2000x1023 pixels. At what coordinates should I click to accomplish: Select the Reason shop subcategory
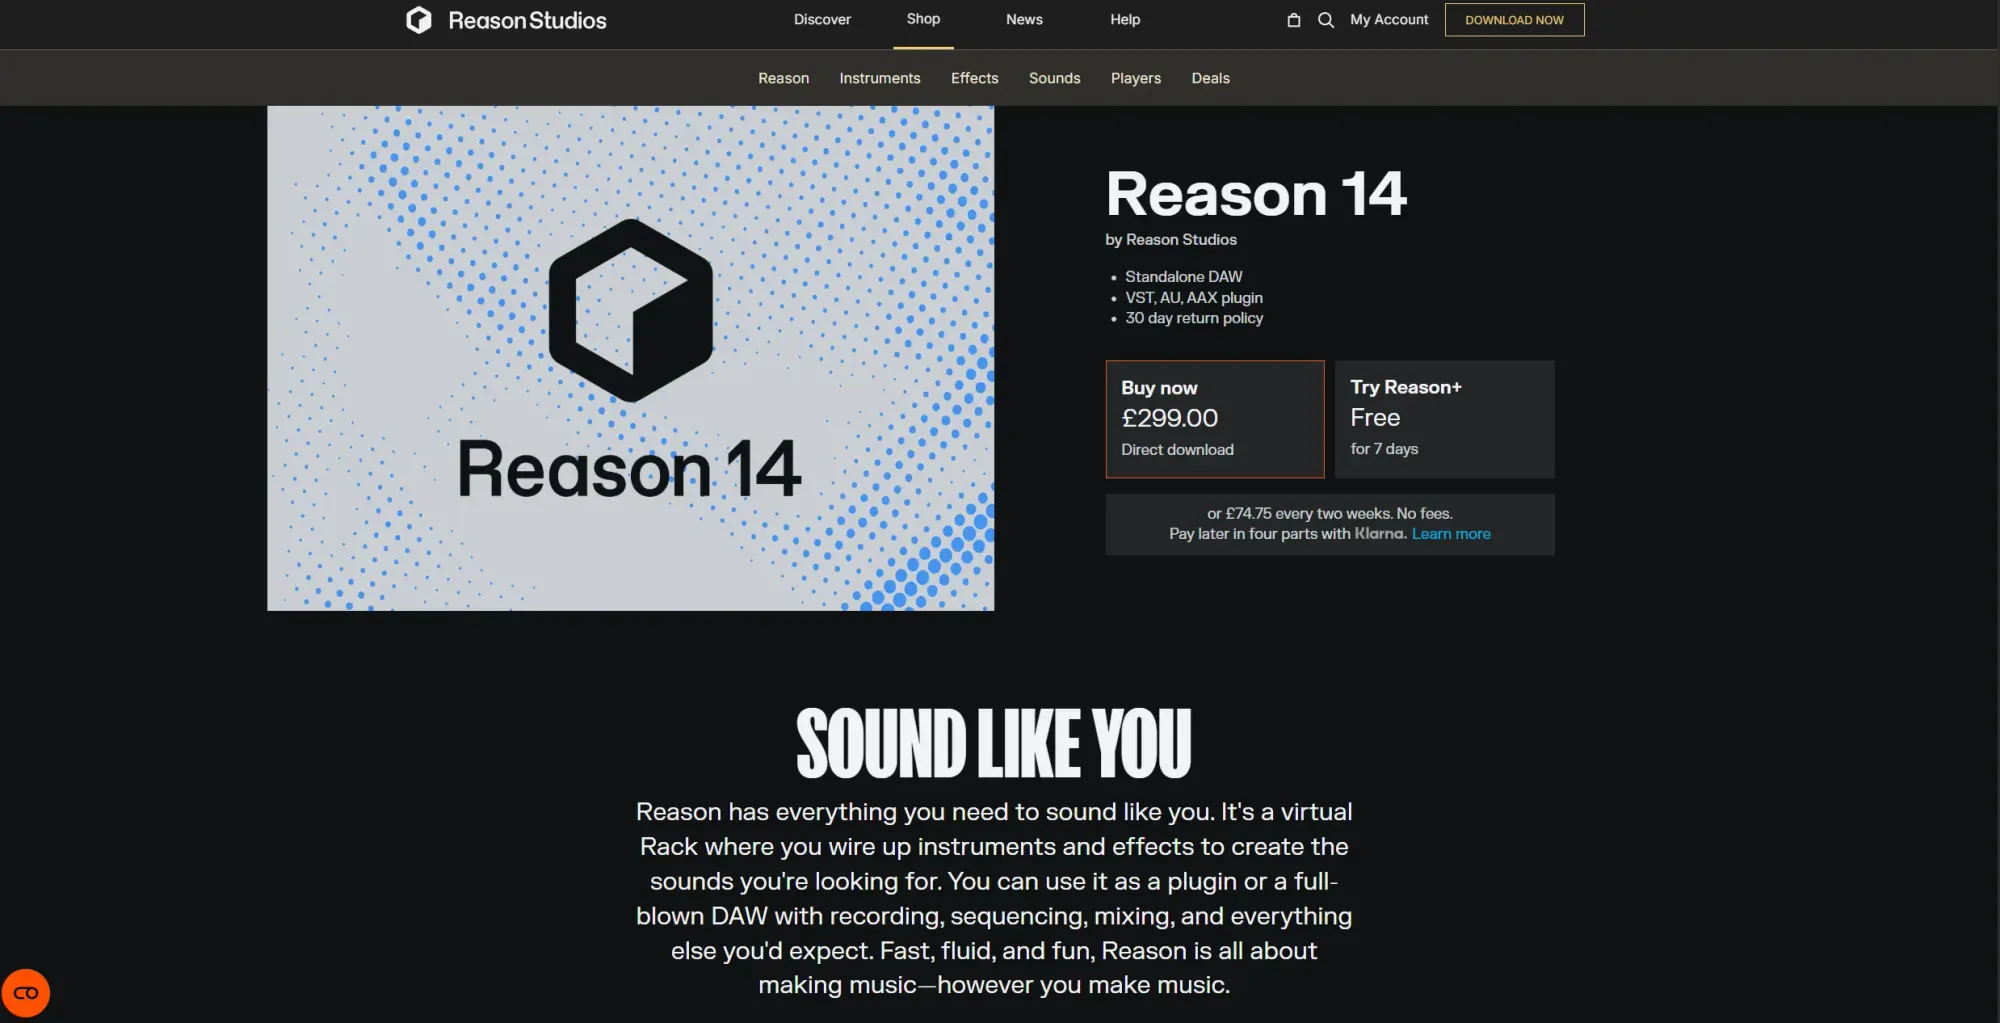pyautogui.click(x=783, y=78)
